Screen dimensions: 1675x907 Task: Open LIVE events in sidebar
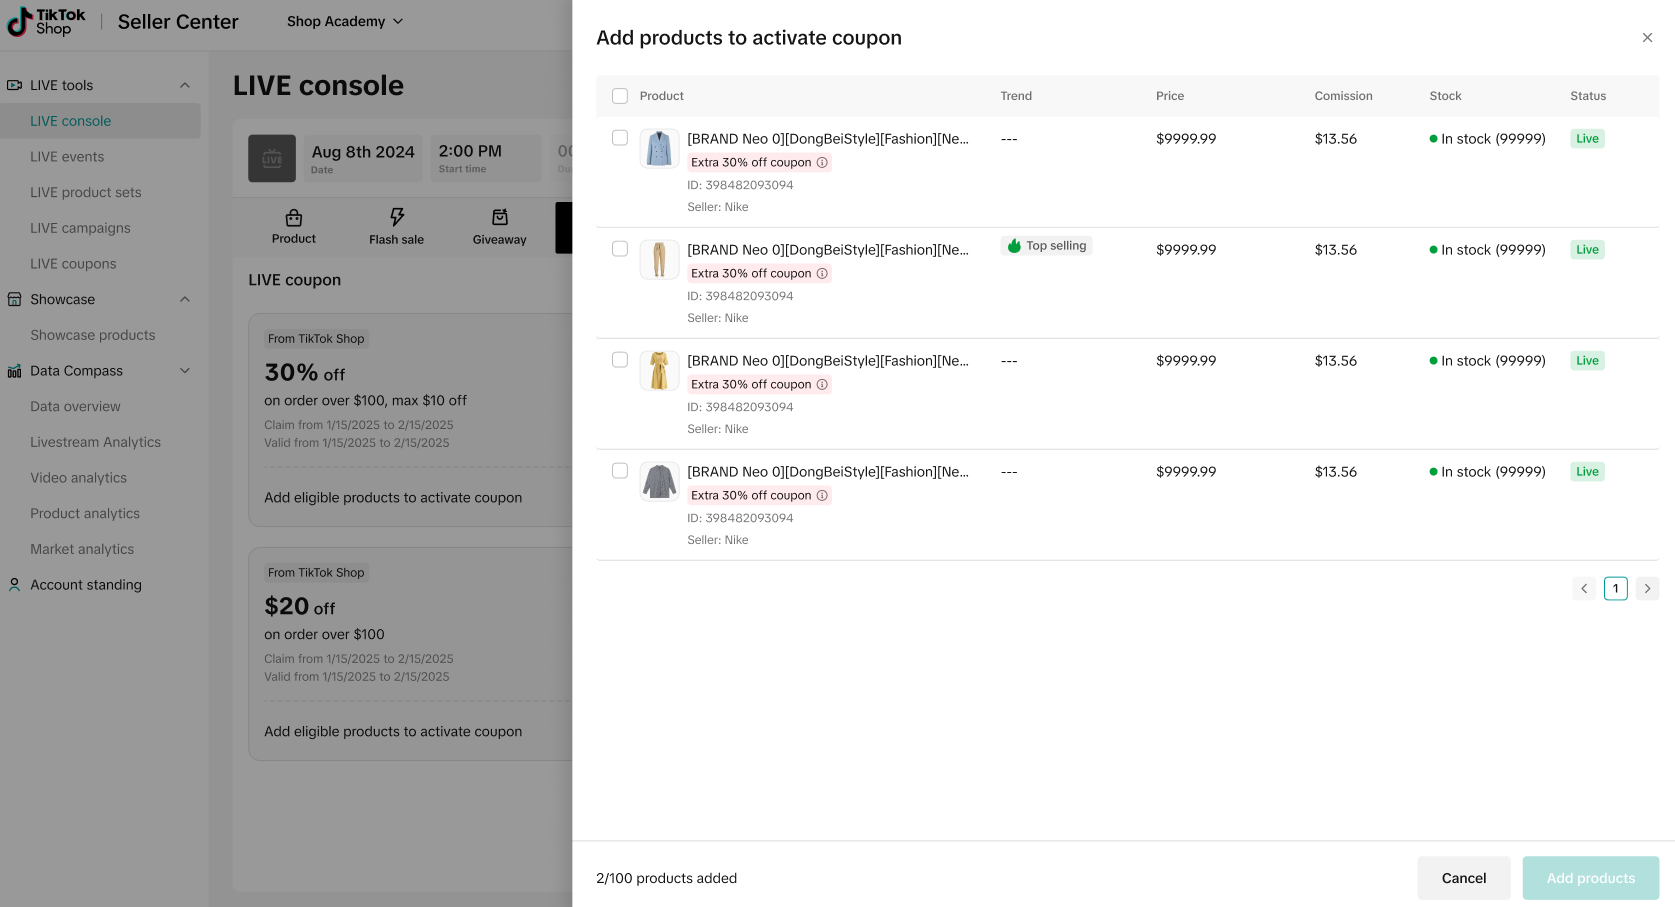(67, 157)
